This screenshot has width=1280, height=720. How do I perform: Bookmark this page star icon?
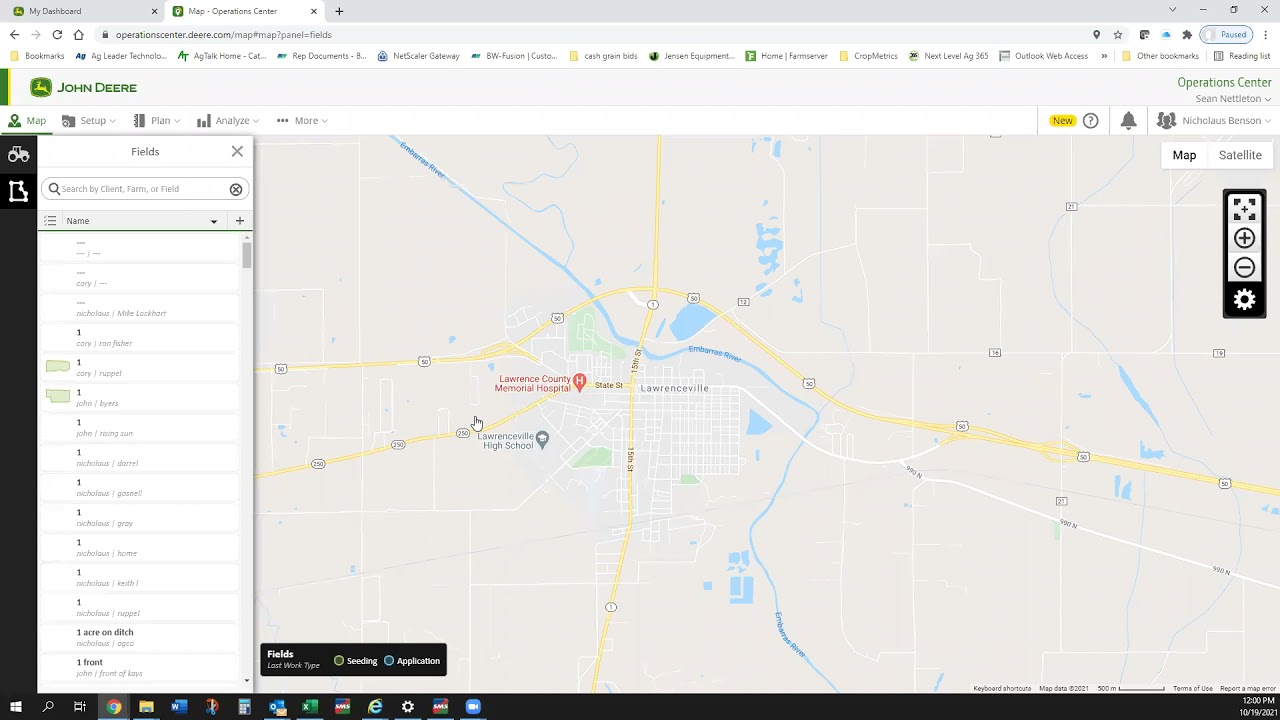tap(1118, 35)
